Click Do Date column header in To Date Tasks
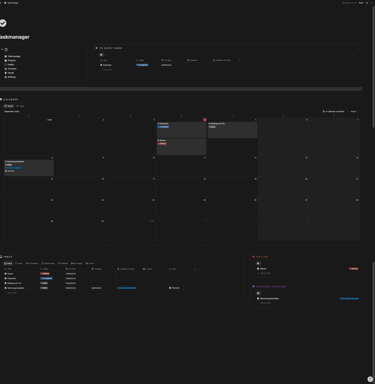375x384 pixels. tap(166, 60)
